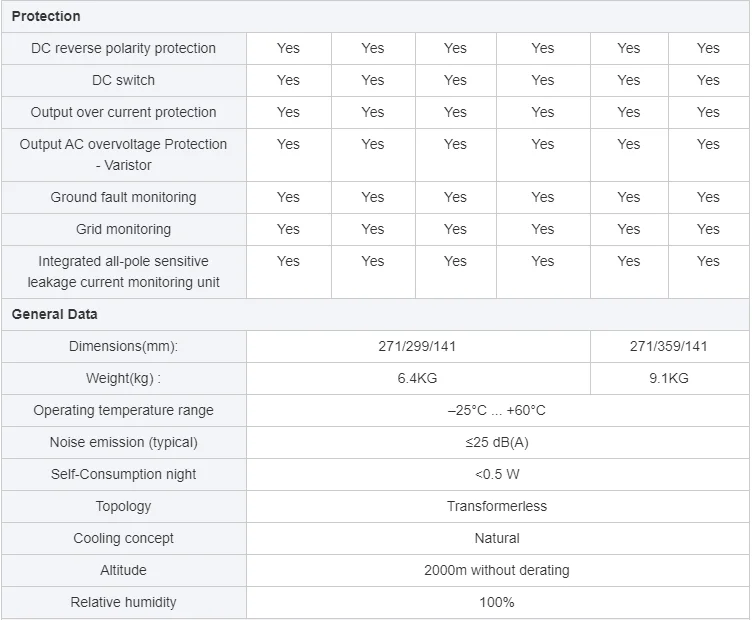Click the ≤25 dB(A) noise value

tap(496, 442)
